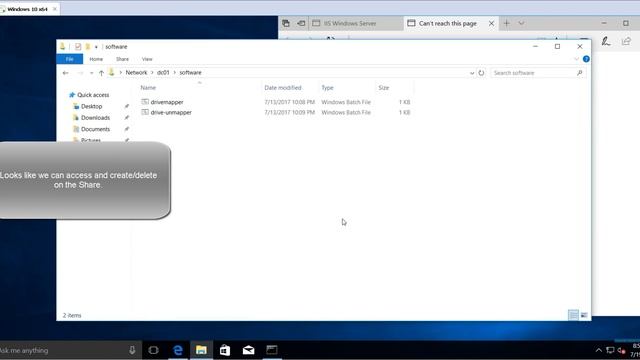640x360 pixels.
Task: Click the drive-unmapper file icon
Action: 145,112
